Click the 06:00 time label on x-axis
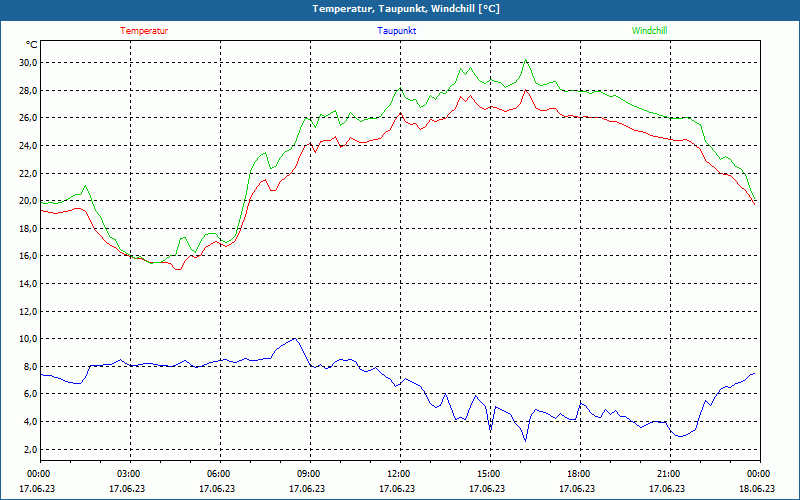This screenshot has width=800, height=500. [x=220, y=474]
